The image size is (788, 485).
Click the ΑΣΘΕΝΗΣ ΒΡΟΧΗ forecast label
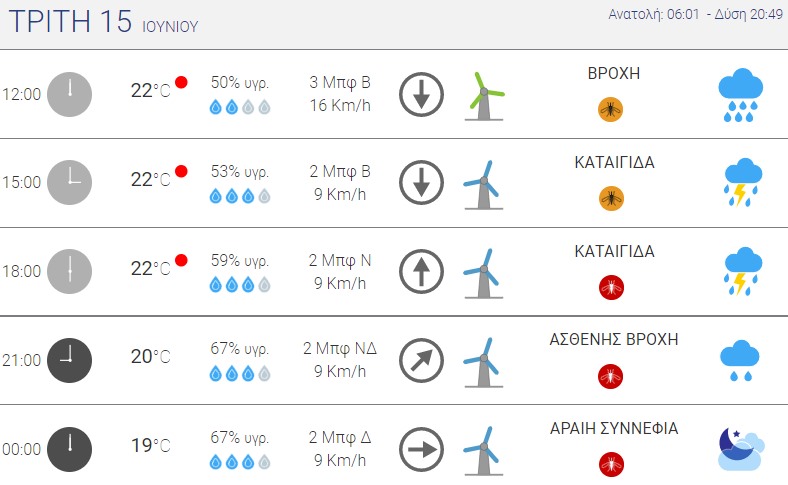tap(614, 340)
